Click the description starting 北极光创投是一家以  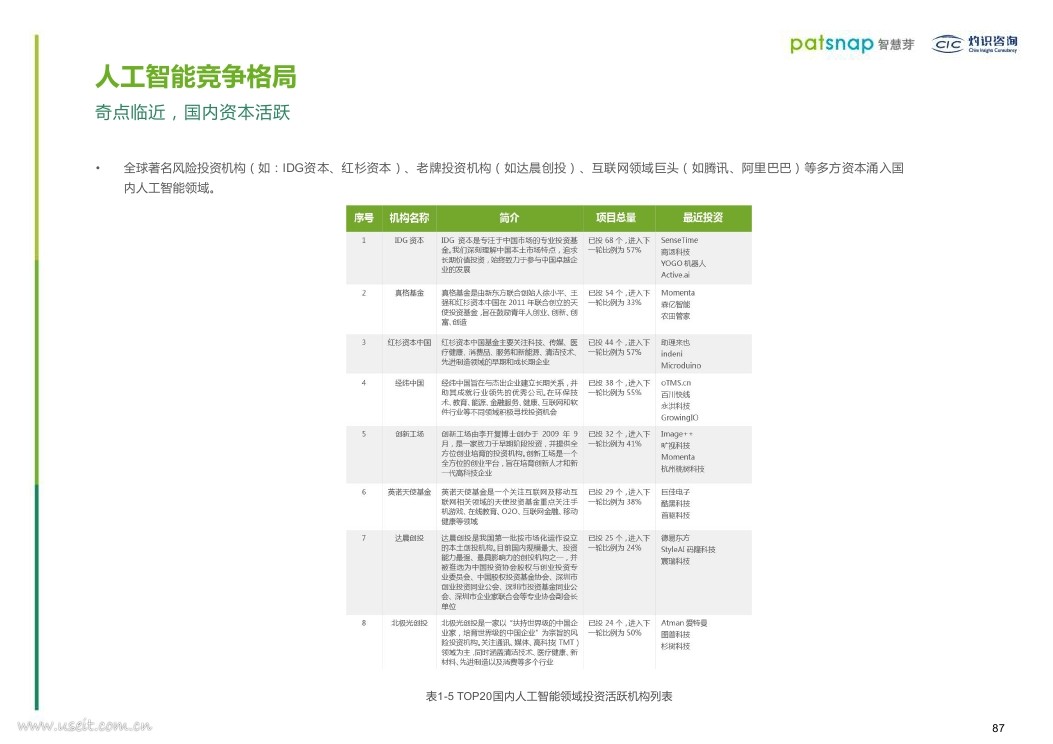[x=509, y=643]
